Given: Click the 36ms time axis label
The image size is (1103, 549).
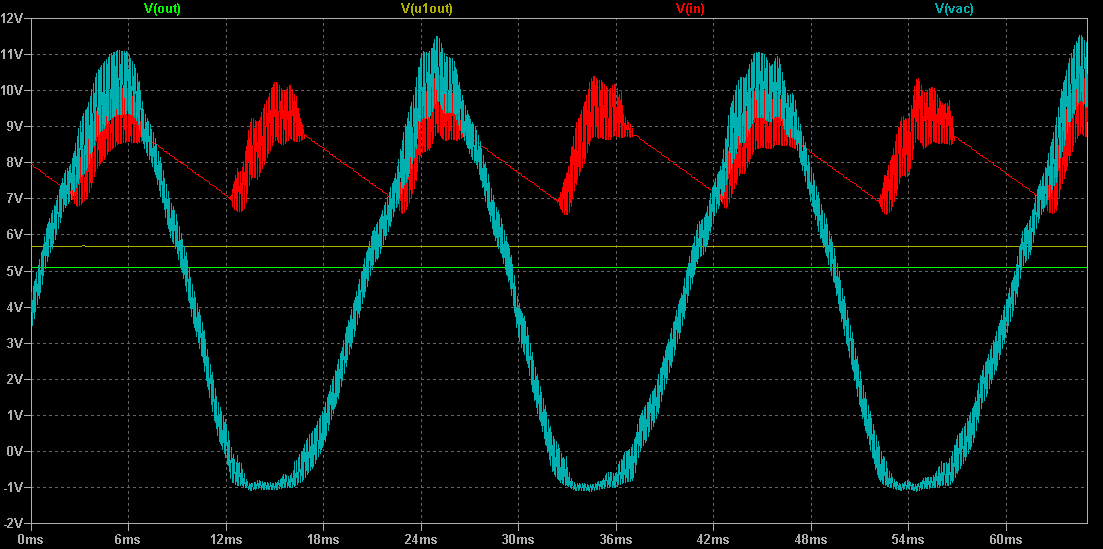Looking at the screenshot, I should [616, 538].
